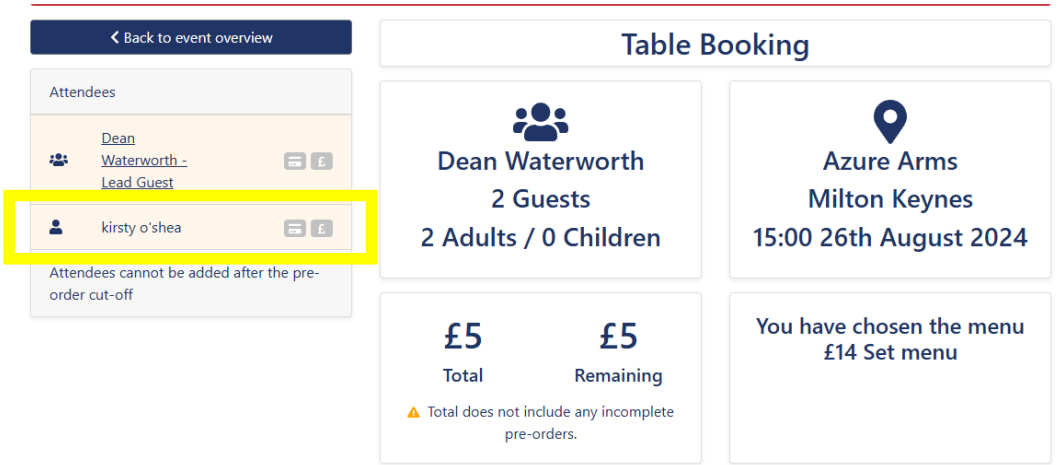Select the kirsty o'shea attendee row
Image resolution: width=1058 pixels, height=465 pixels.
point(141,228)
